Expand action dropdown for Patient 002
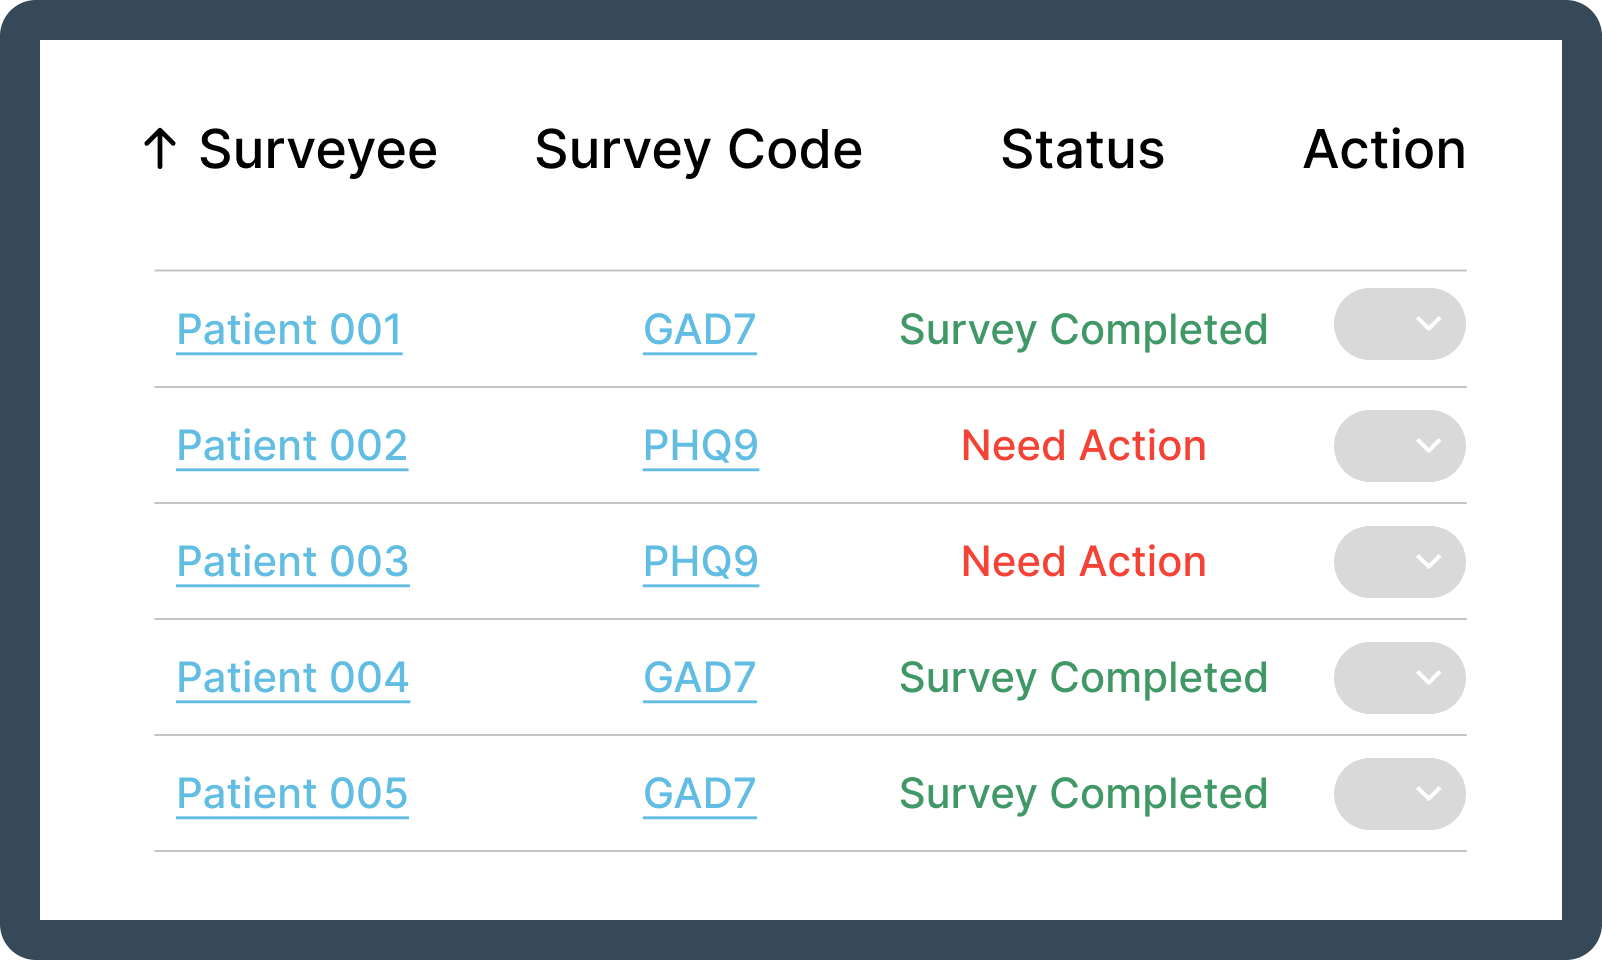The image size is (1602, 960). click(1399, 446)
